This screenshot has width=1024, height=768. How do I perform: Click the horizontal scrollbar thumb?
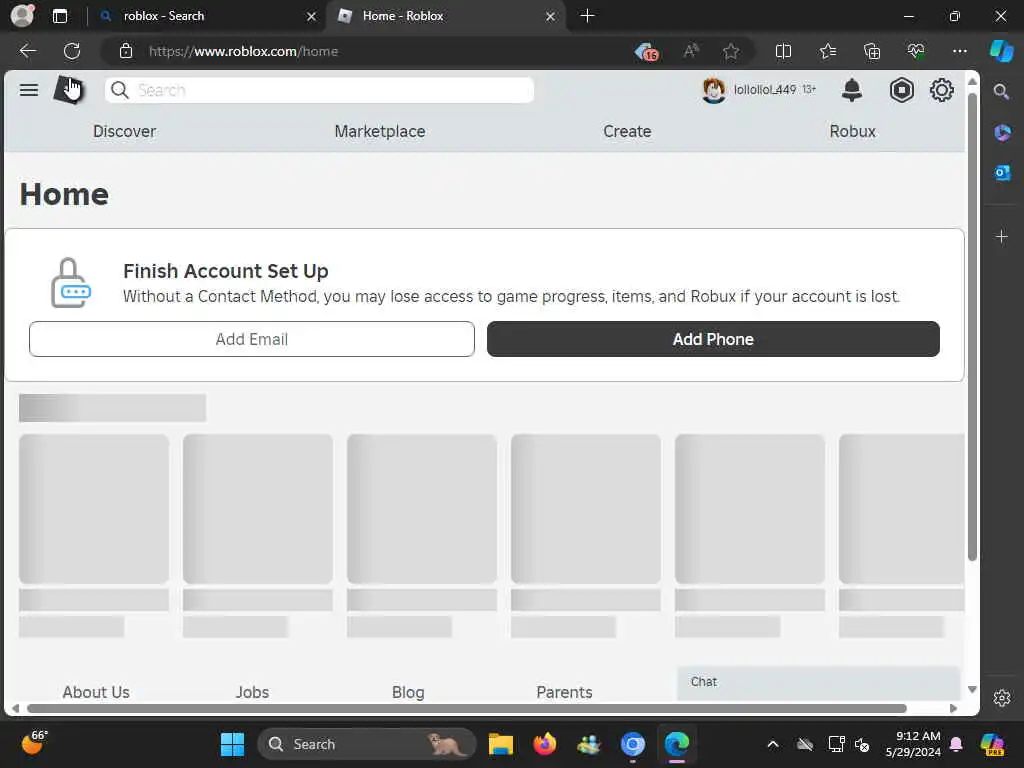pyautogui.click(x=467, y=709)
